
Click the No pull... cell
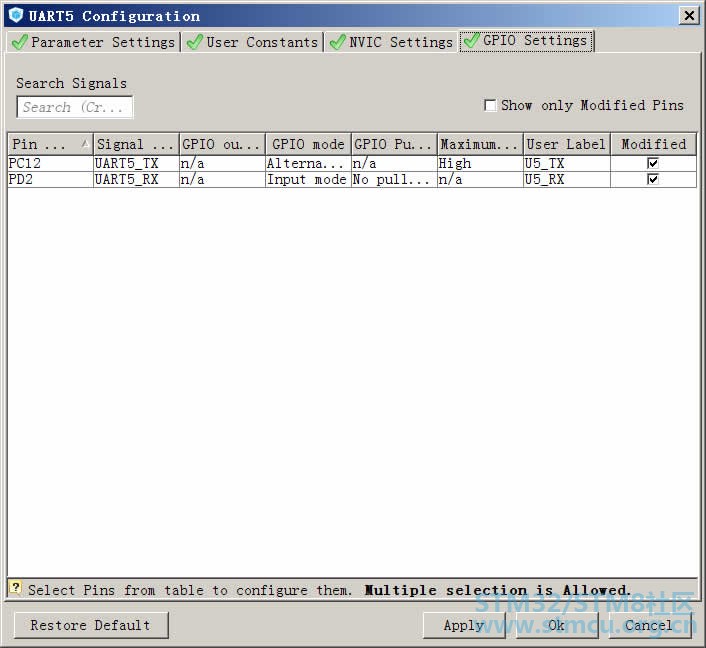[394, 179]
